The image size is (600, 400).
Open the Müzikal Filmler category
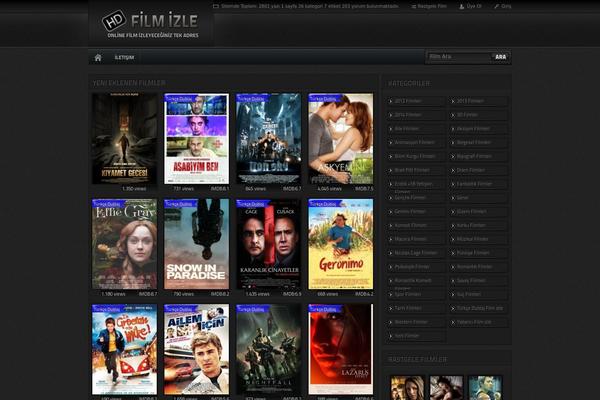pos(473,239)
